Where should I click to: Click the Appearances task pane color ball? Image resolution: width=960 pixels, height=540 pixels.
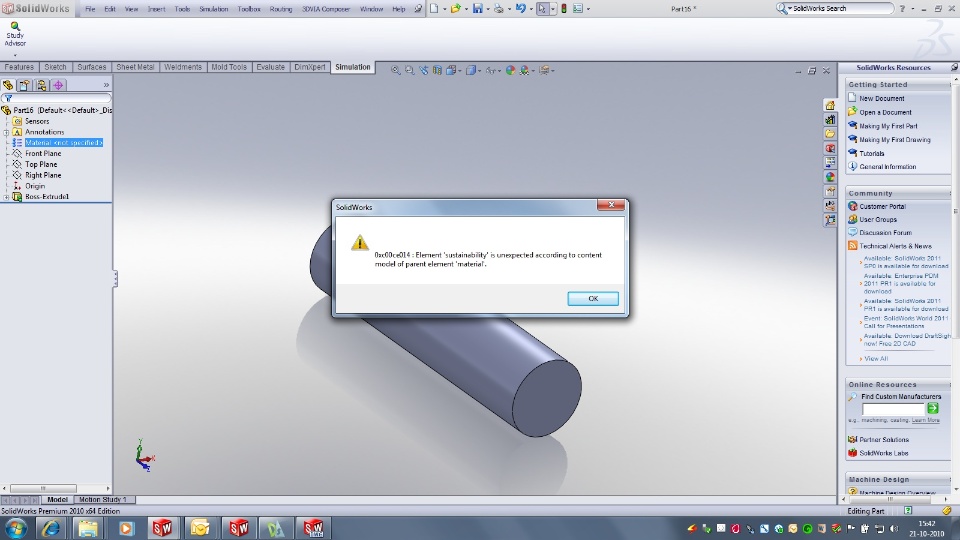click(x=830, y=177)
